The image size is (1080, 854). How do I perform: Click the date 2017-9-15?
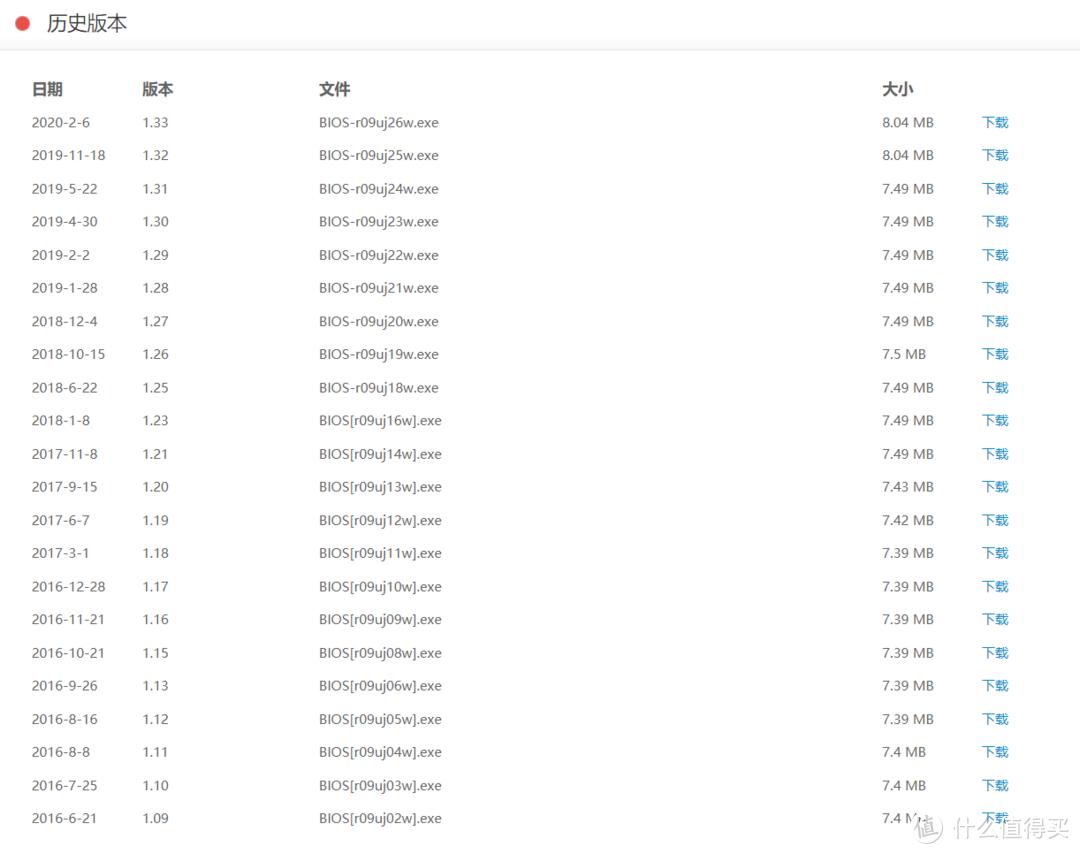point(64,487)
